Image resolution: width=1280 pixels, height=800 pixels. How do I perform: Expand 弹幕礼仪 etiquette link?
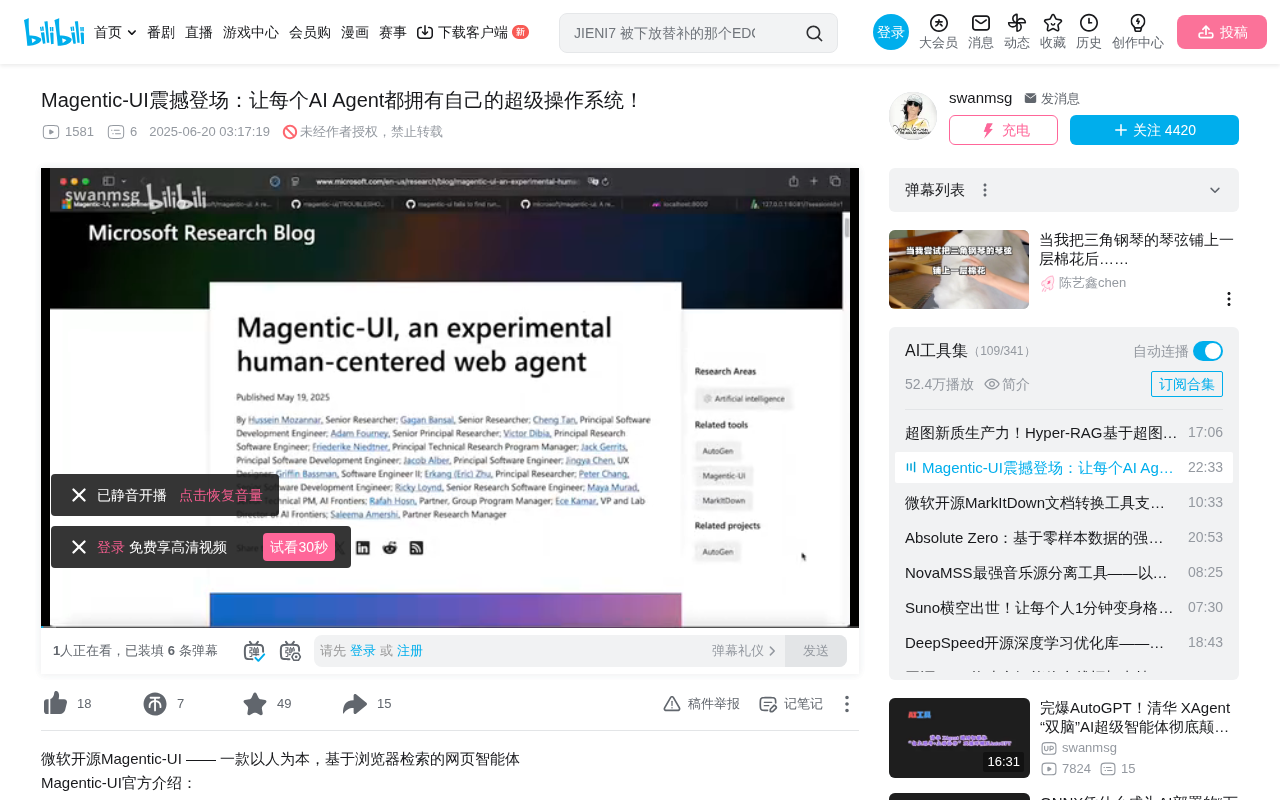[x=744, y=651]
